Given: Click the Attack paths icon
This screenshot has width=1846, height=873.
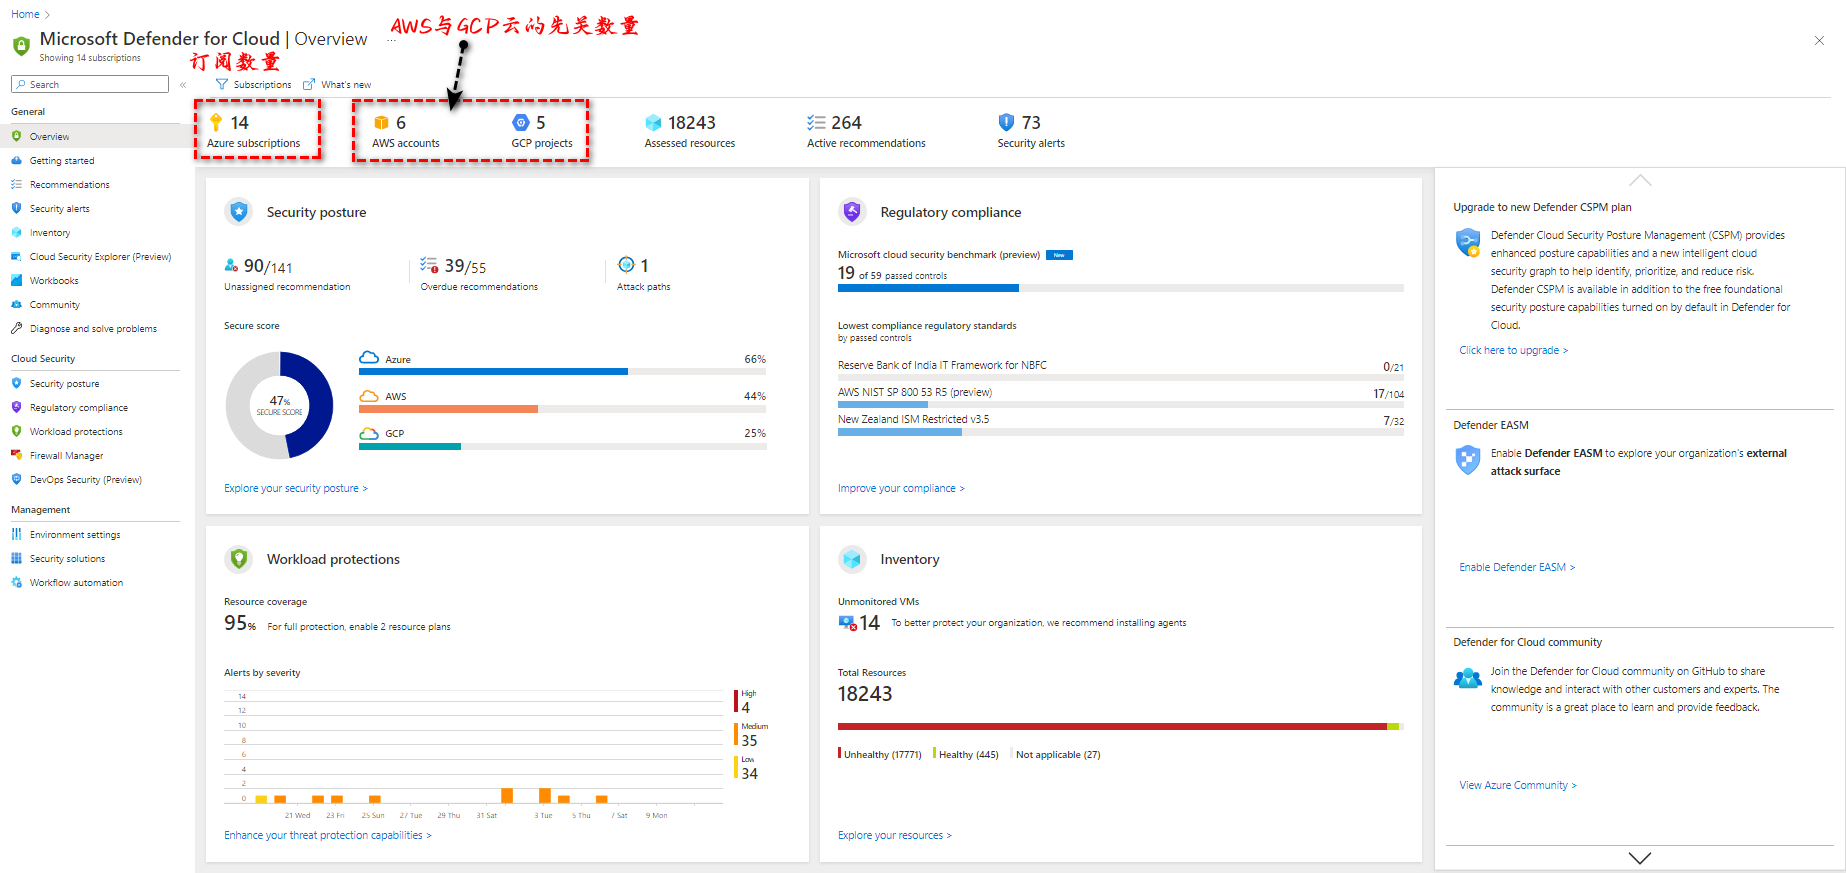Looking at the screenshot, I should [626, 265].
